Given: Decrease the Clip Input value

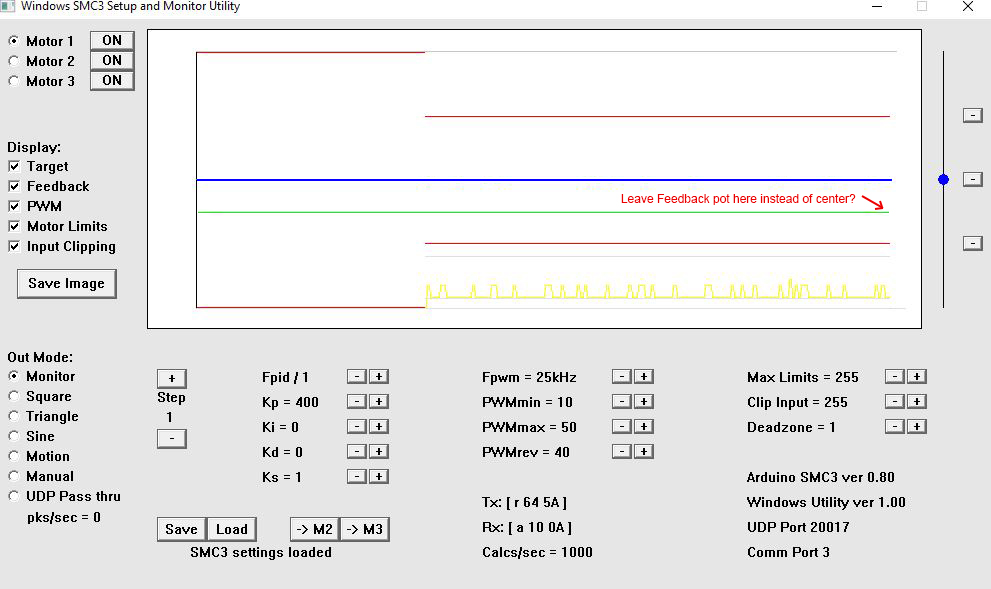Looking at the screenshot, I should (894, 402).
